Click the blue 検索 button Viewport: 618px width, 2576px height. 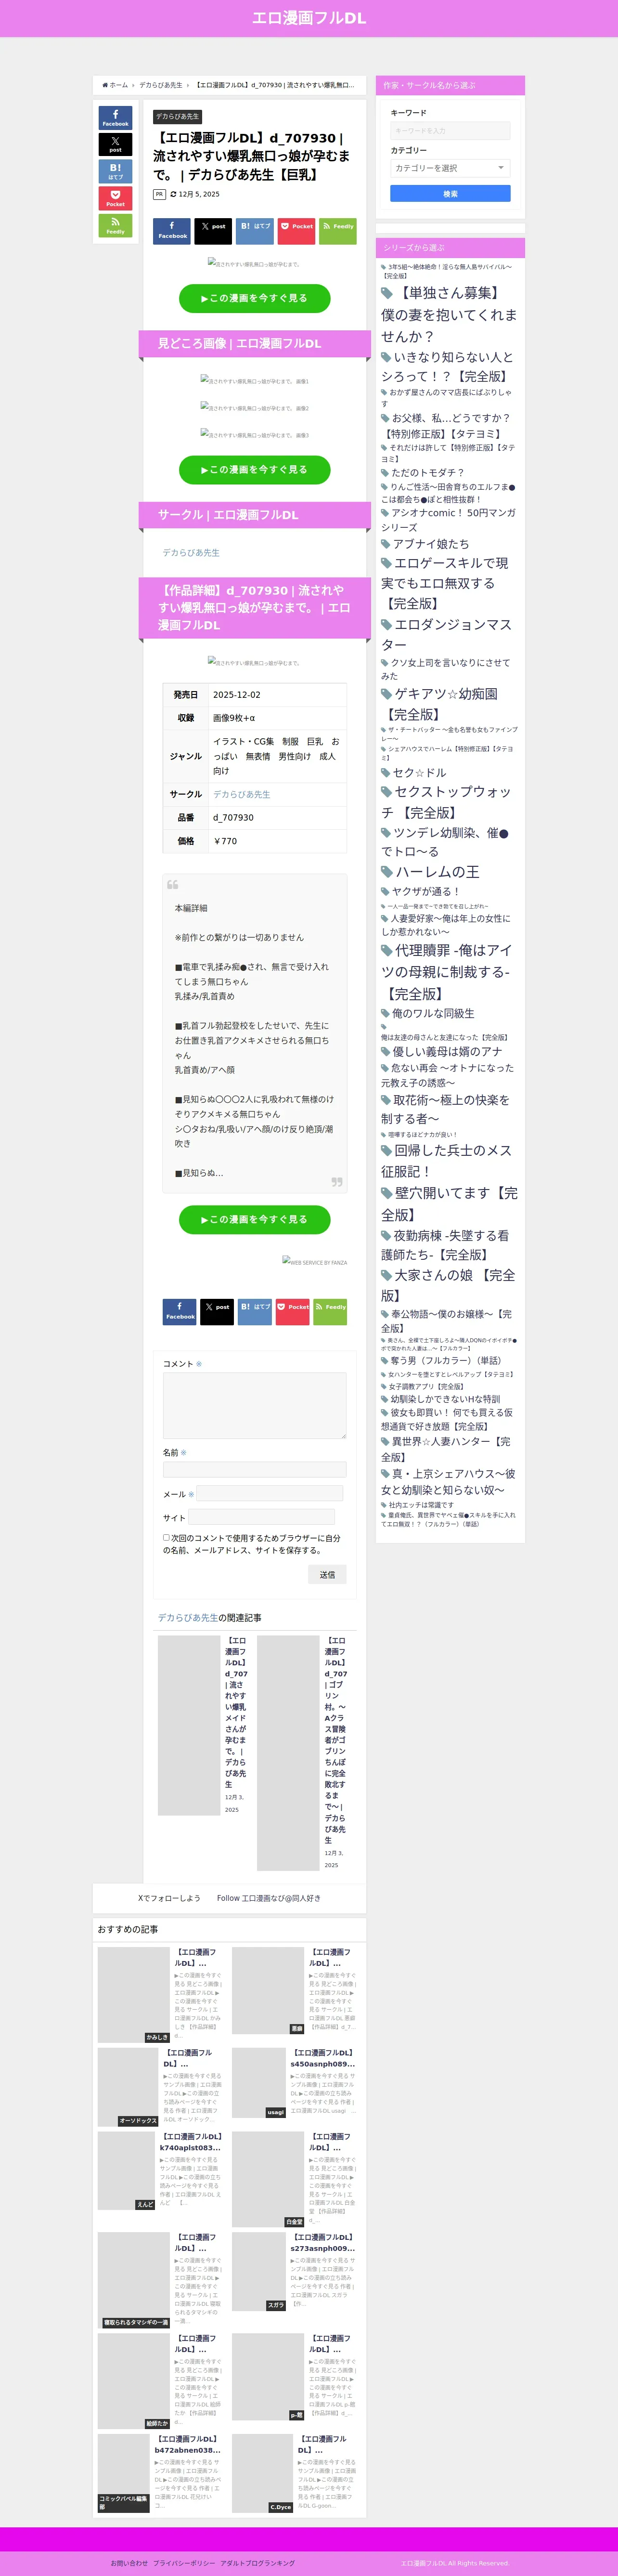(x=450, y=194)
